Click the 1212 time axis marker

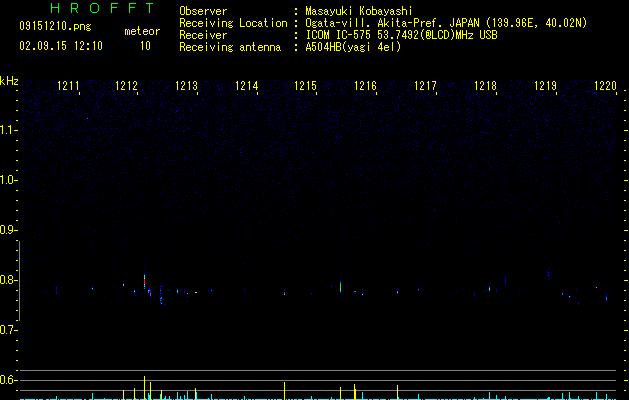(x=126, y=86)
